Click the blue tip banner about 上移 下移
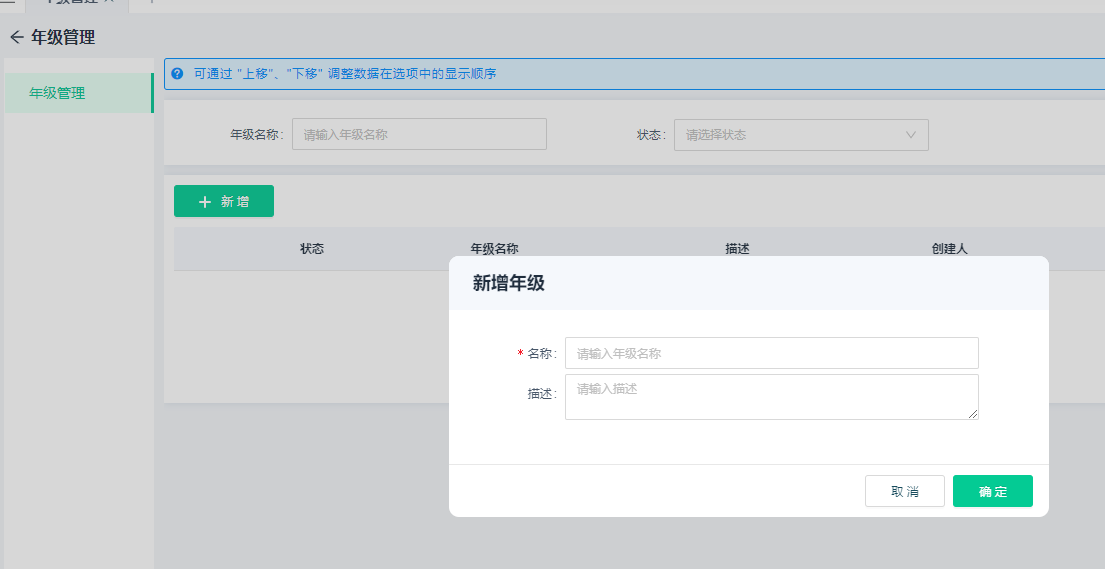Image resolution: width=1105 pixels, height=569 pixels. tap(600, 73)
